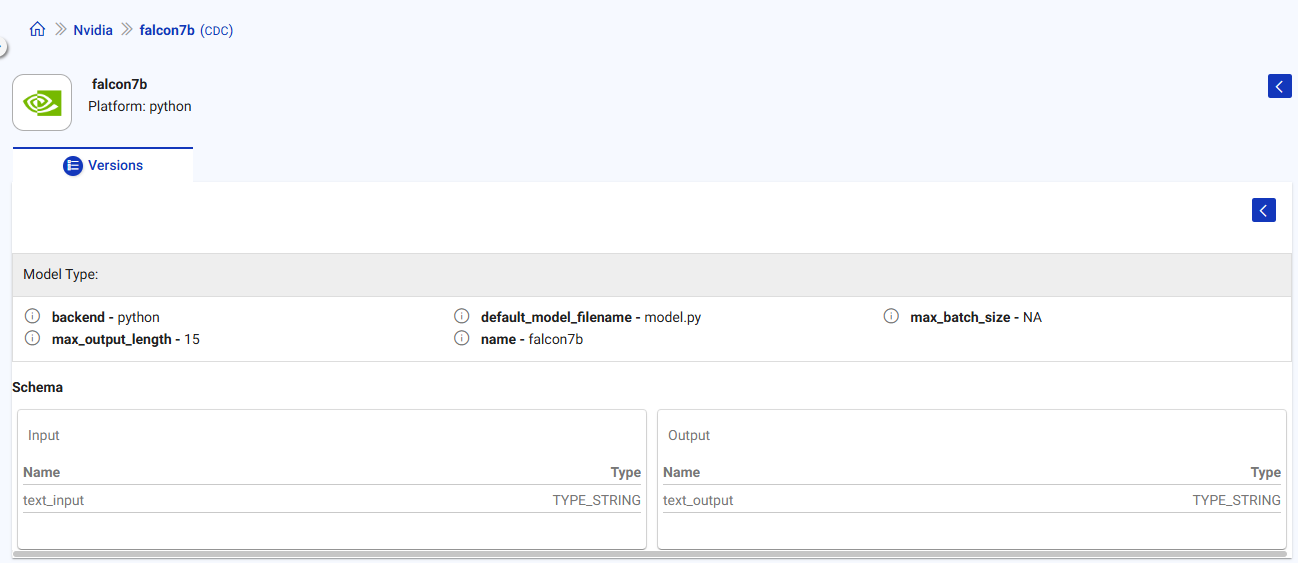The width and height of the screenshot is (1298, 563).
Task: Open the Nvidia breadcrumb link
Action: (93, 30)
